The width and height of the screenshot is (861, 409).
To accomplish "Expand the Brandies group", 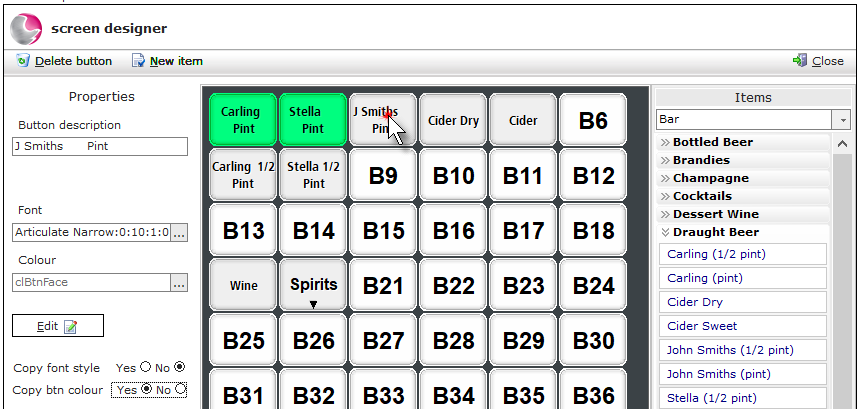I will pos(743,160).
